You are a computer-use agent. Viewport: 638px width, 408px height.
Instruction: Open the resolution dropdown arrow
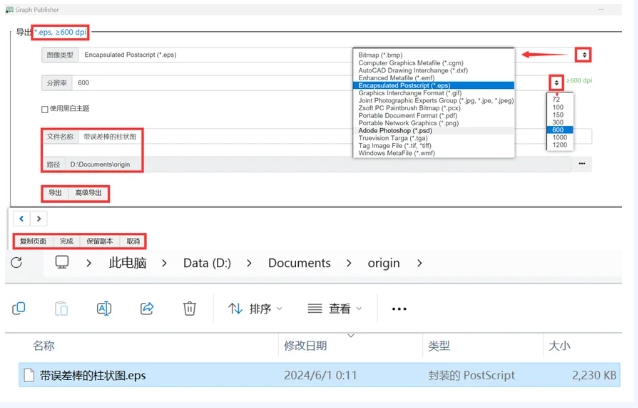[x=555, y=82]
